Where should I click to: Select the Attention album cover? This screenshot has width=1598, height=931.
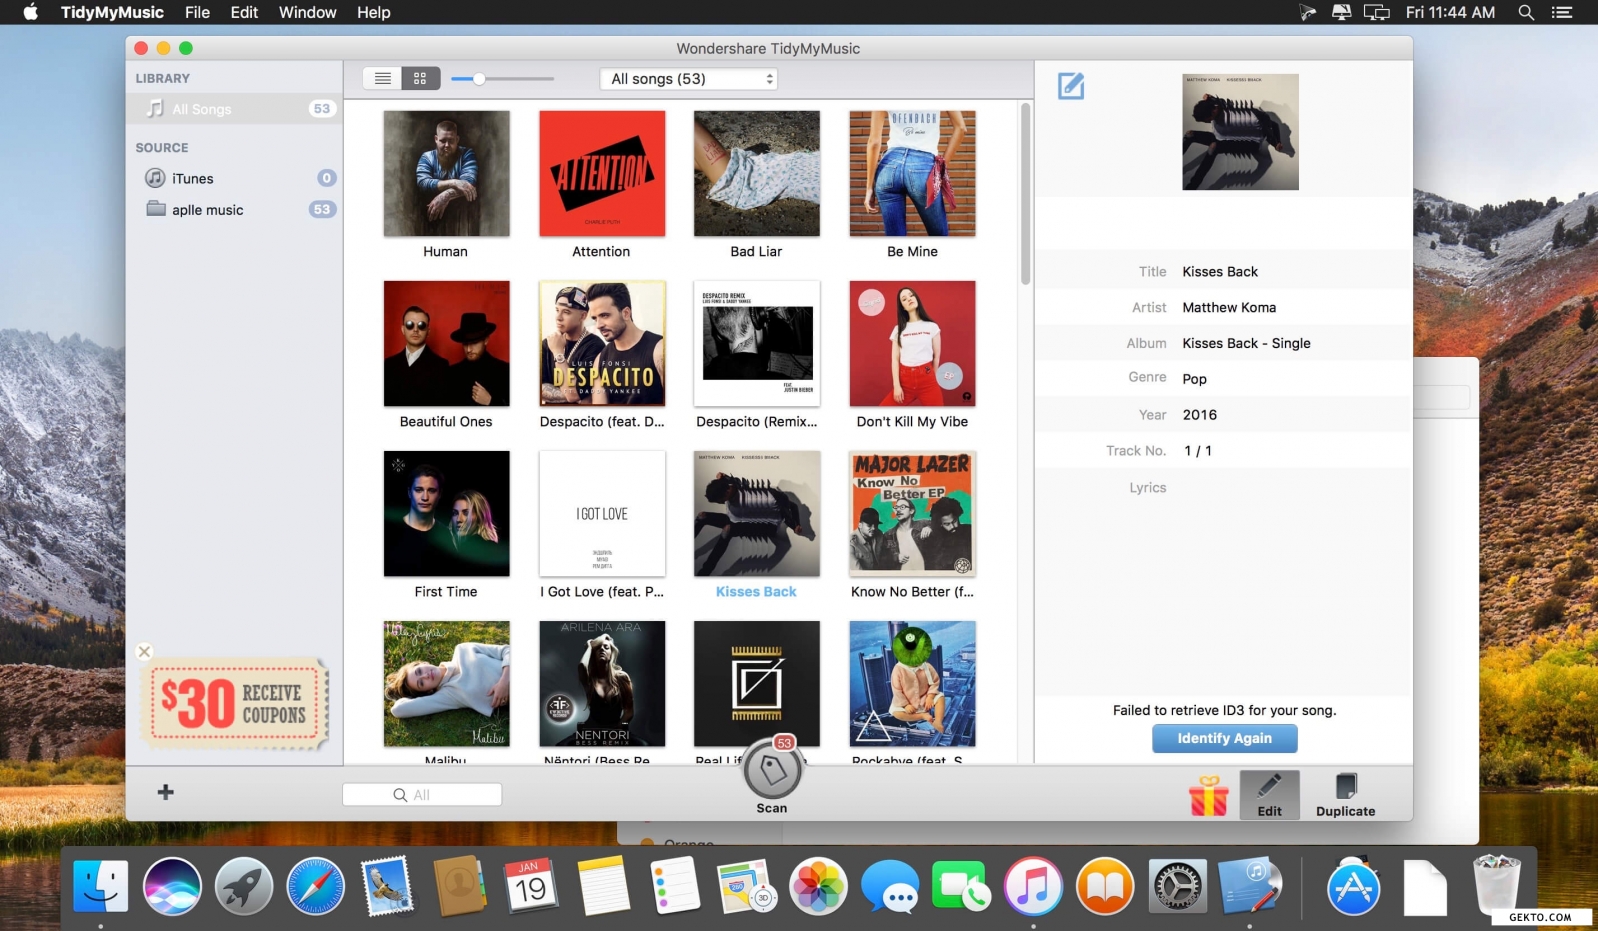click(602, 173)
